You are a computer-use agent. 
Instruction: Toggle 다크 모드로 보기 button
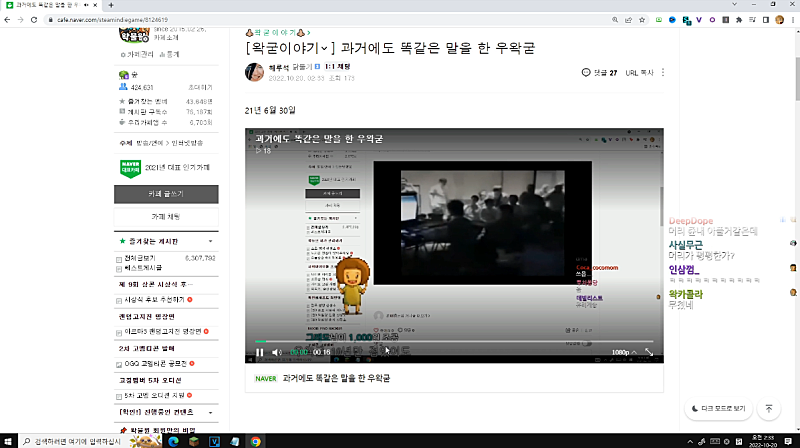pos(718,409)
